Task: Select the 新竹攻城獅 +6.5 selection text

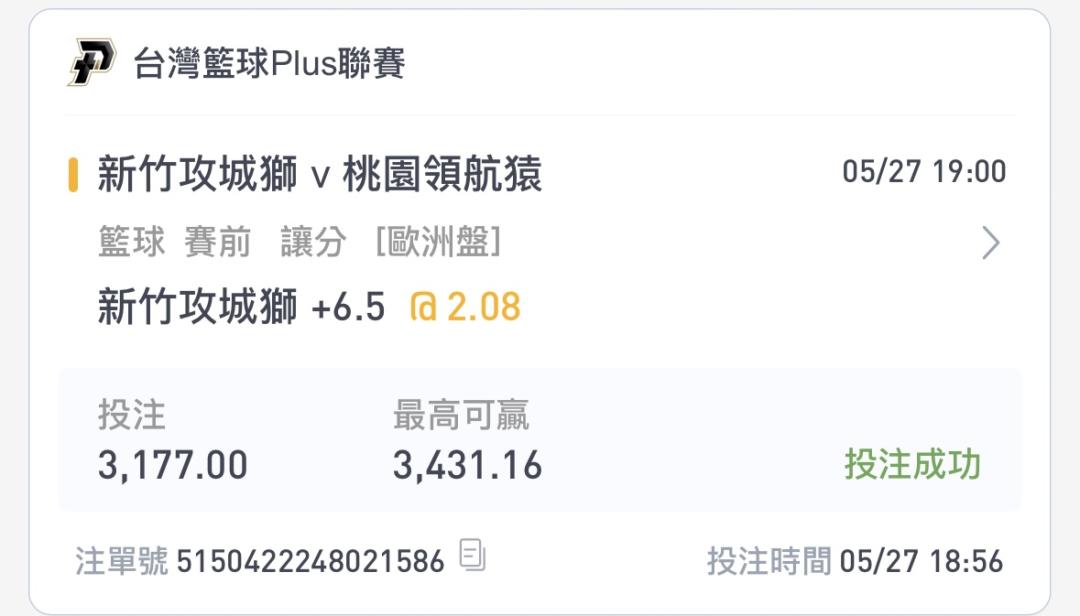Action: click(241, 307)
